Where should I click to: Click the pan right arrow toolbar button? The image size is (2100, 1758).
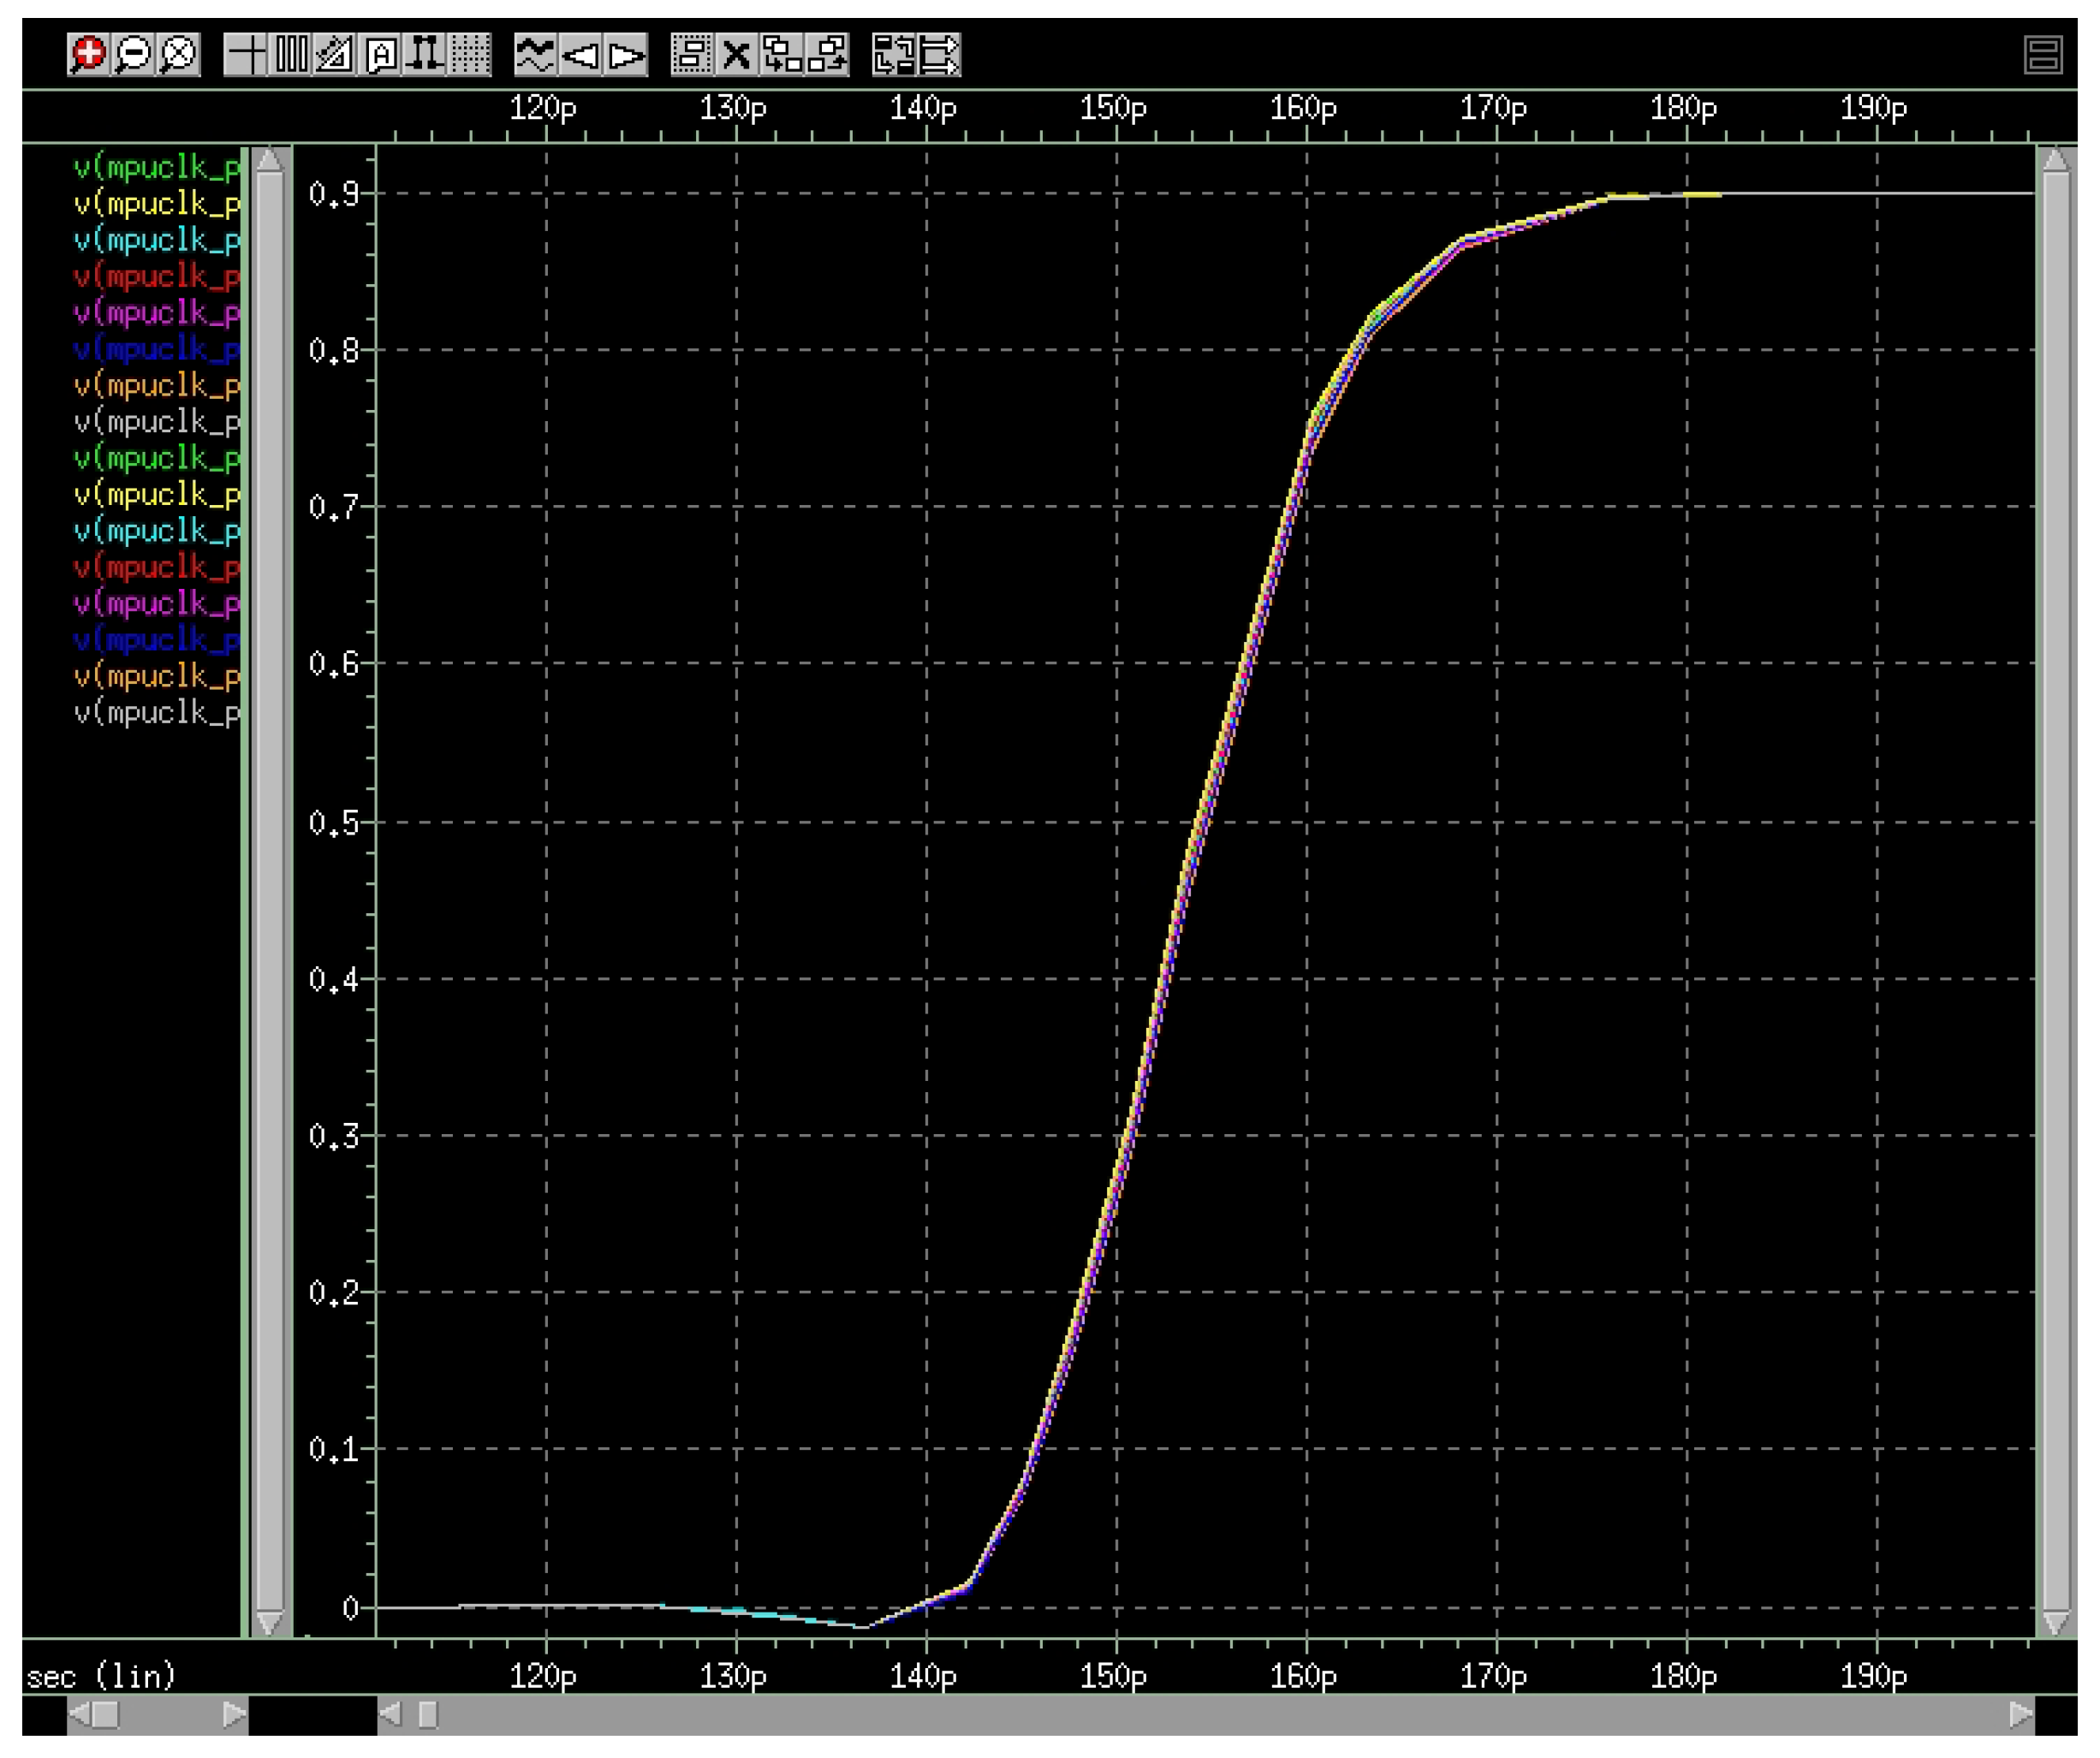click(626, 54)
